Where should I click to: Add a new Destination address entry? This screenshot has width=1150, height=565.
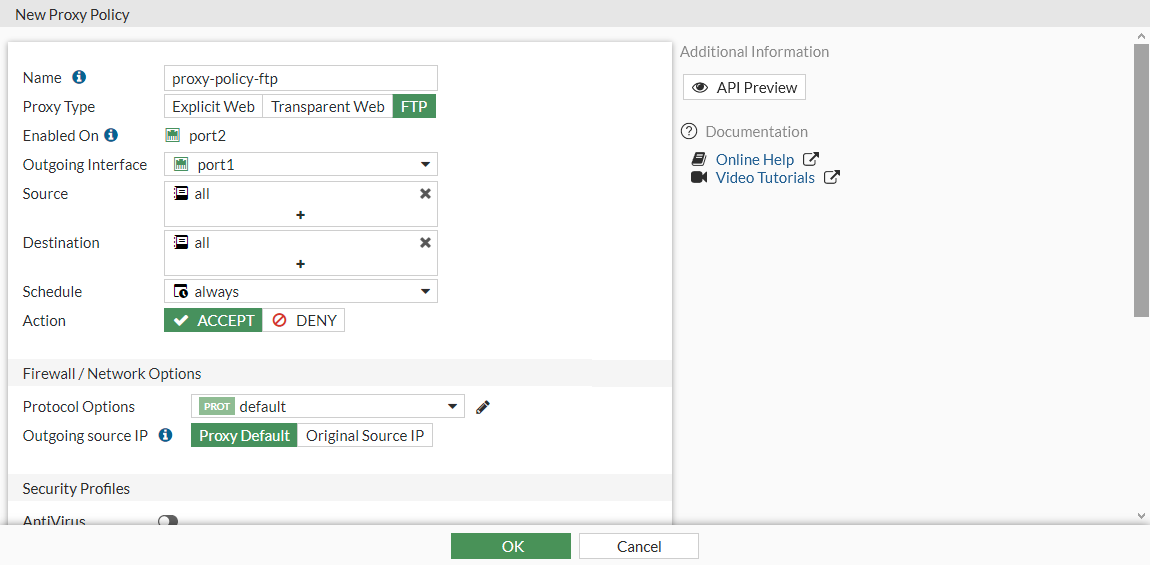click(x=300, y=264)
